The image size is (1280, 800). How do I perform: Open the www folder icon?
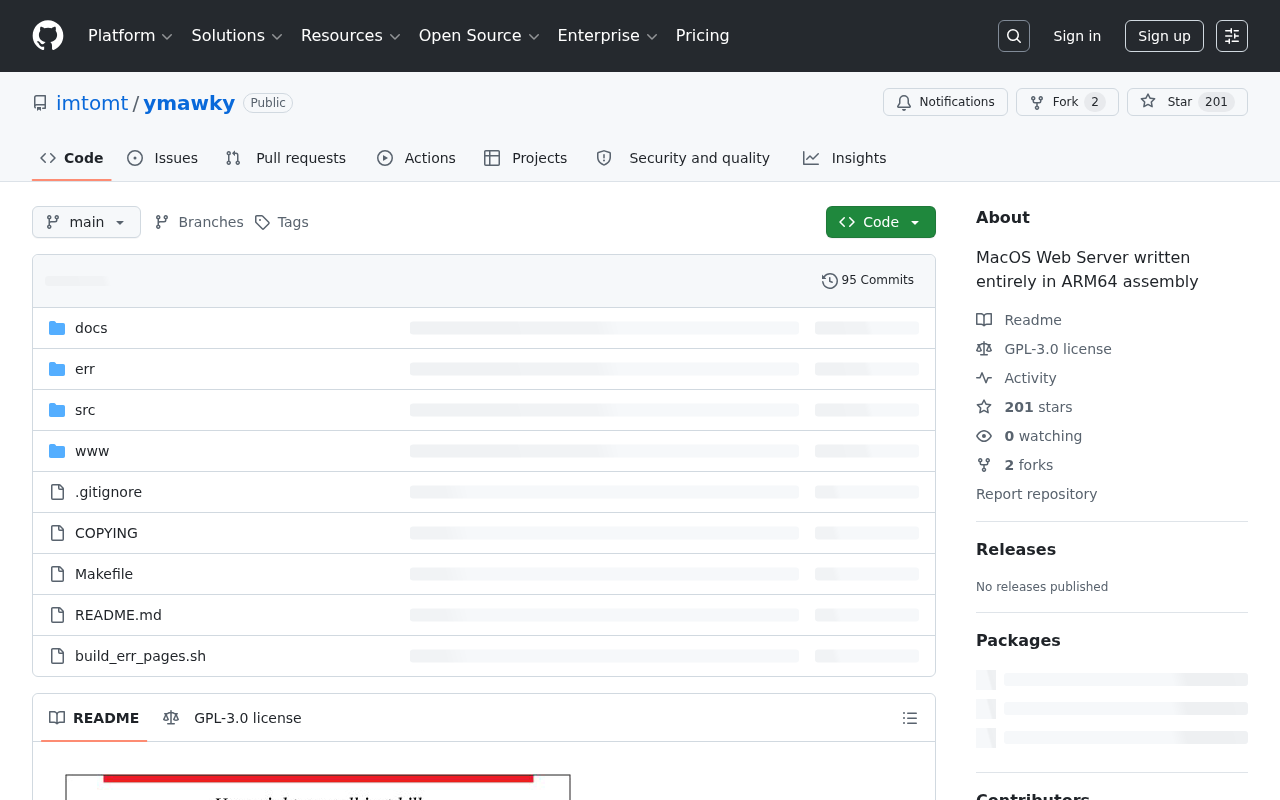[57, 451]
